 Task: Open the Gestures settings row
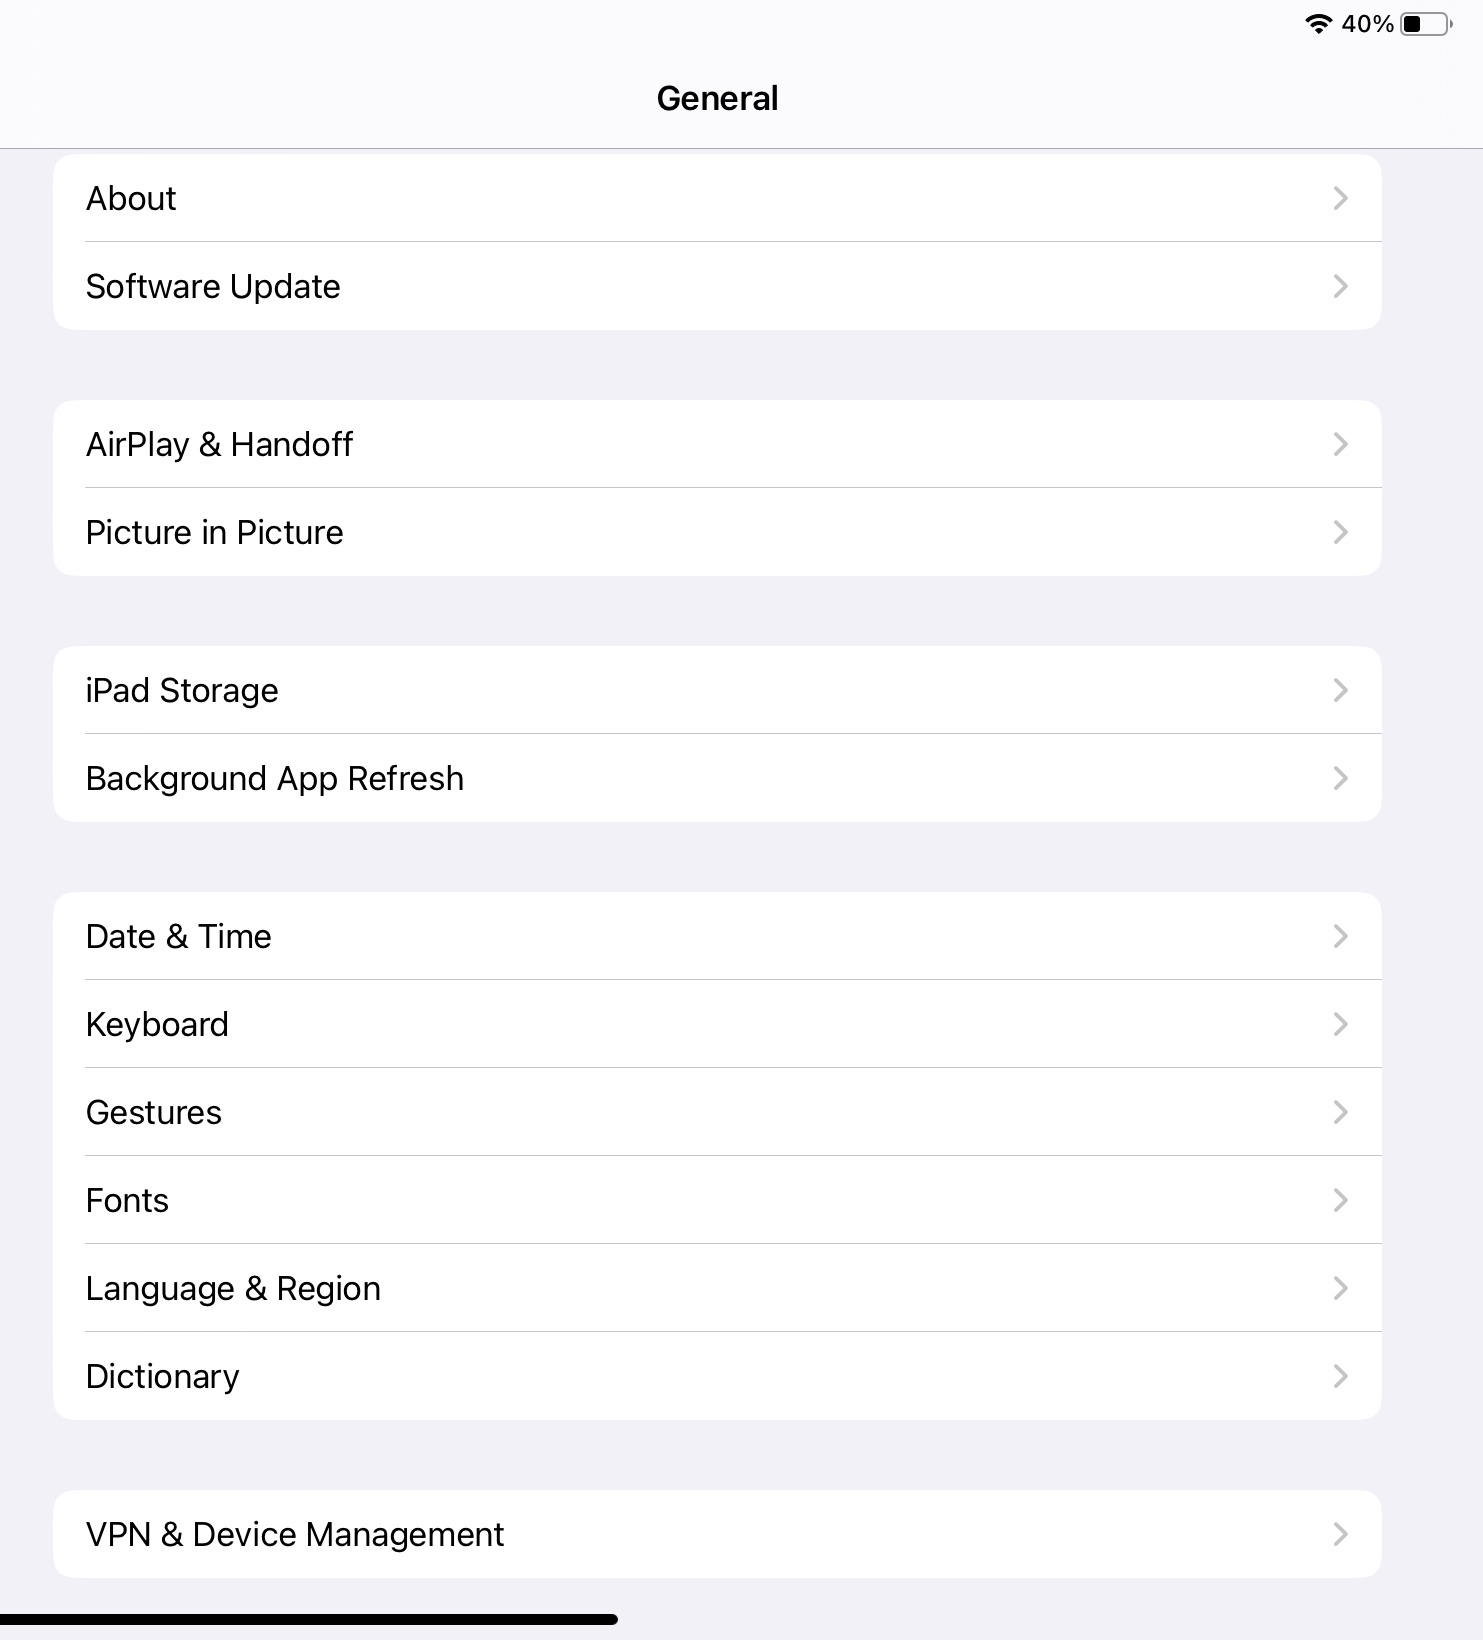[717, 1112]
